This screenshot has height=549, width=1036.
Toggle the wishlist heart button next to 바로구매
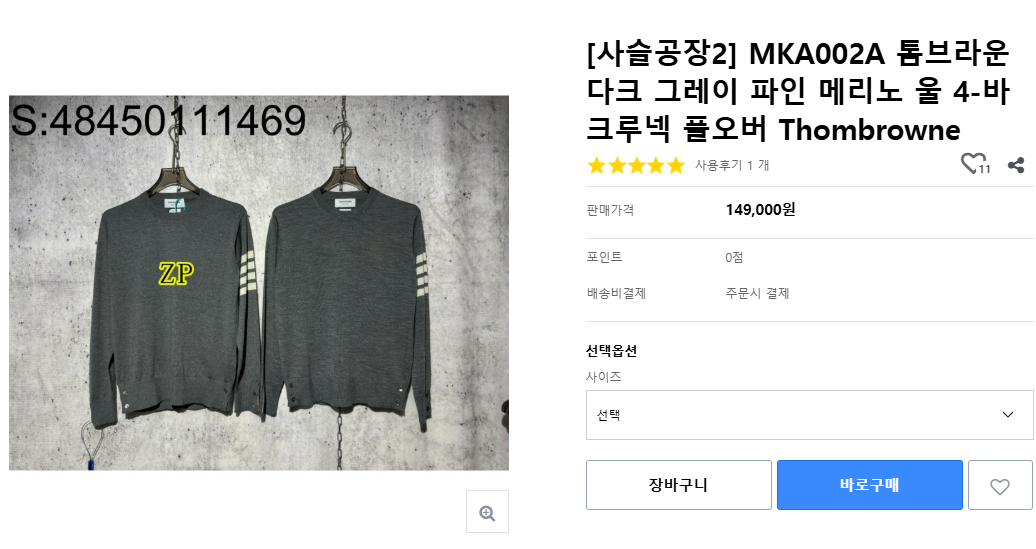coord(999,486)
